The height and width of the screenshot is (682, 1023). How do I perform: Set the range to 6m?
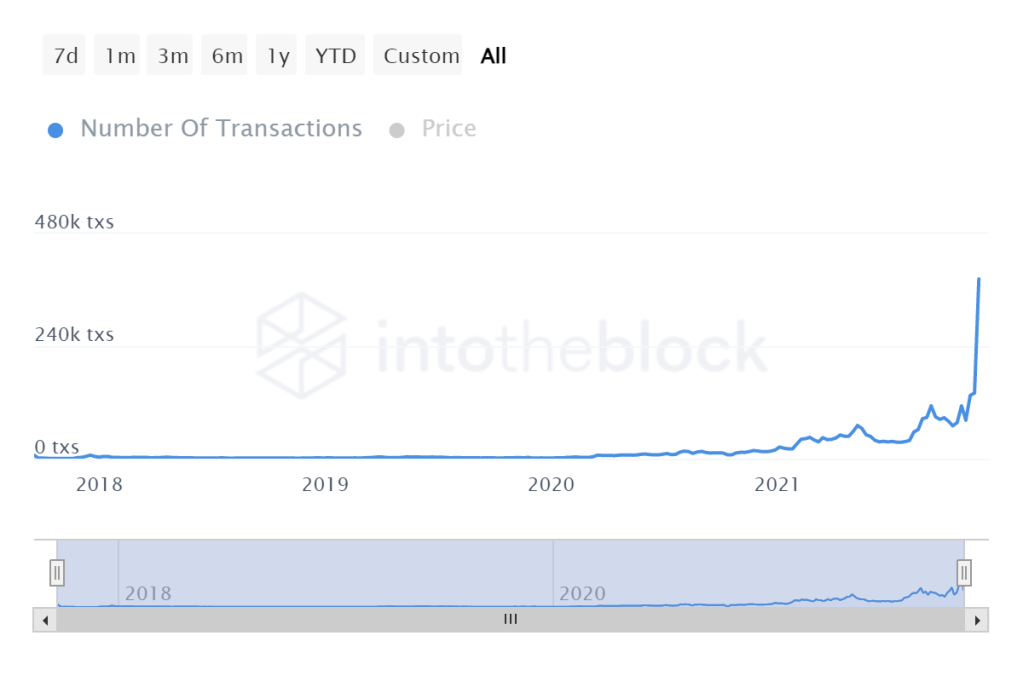(x=227, y=56)
